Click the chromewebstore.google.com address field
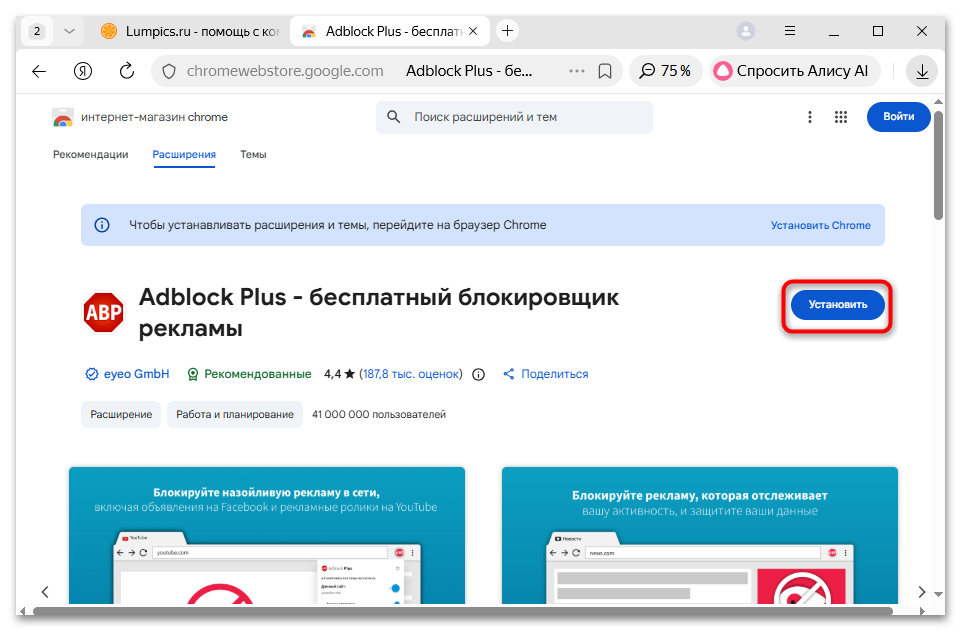 285,71
